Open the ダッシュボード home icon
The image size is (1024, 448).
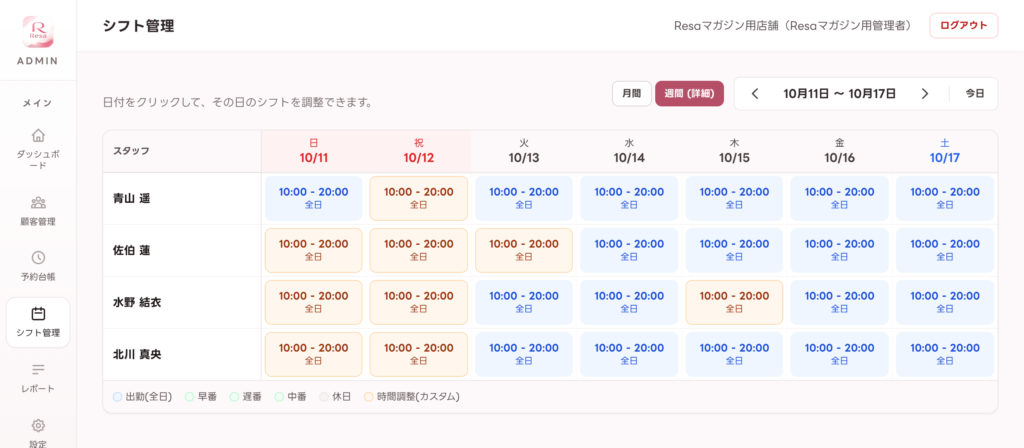point(38,135)
